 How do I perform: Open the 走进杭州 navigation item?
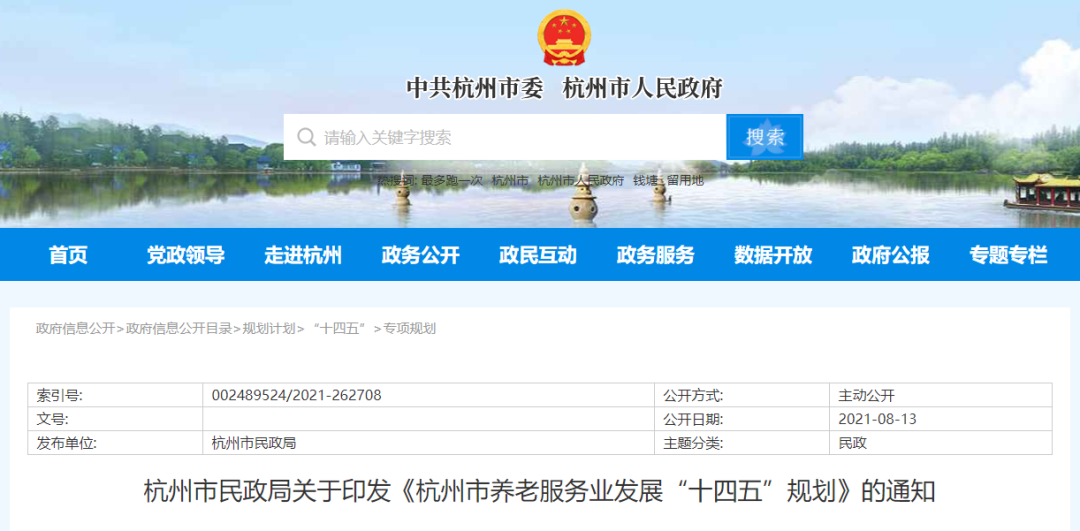click(x=303, y=255)
